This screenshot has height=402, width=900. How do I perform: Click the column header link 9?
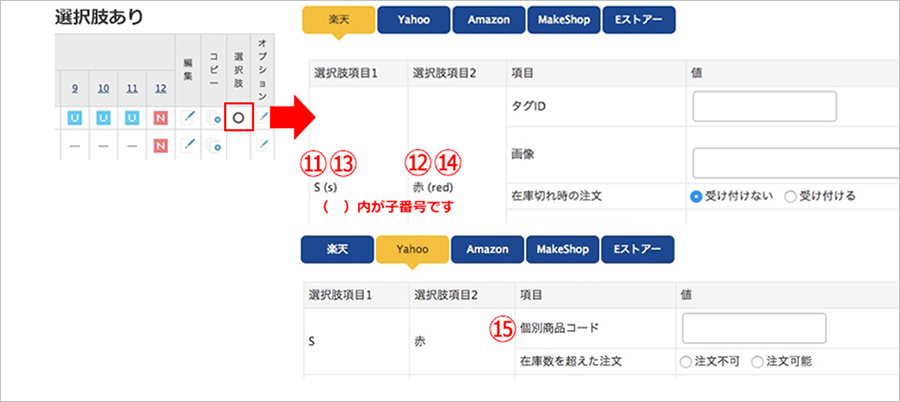pyautogui.click(x=75, y=89)
